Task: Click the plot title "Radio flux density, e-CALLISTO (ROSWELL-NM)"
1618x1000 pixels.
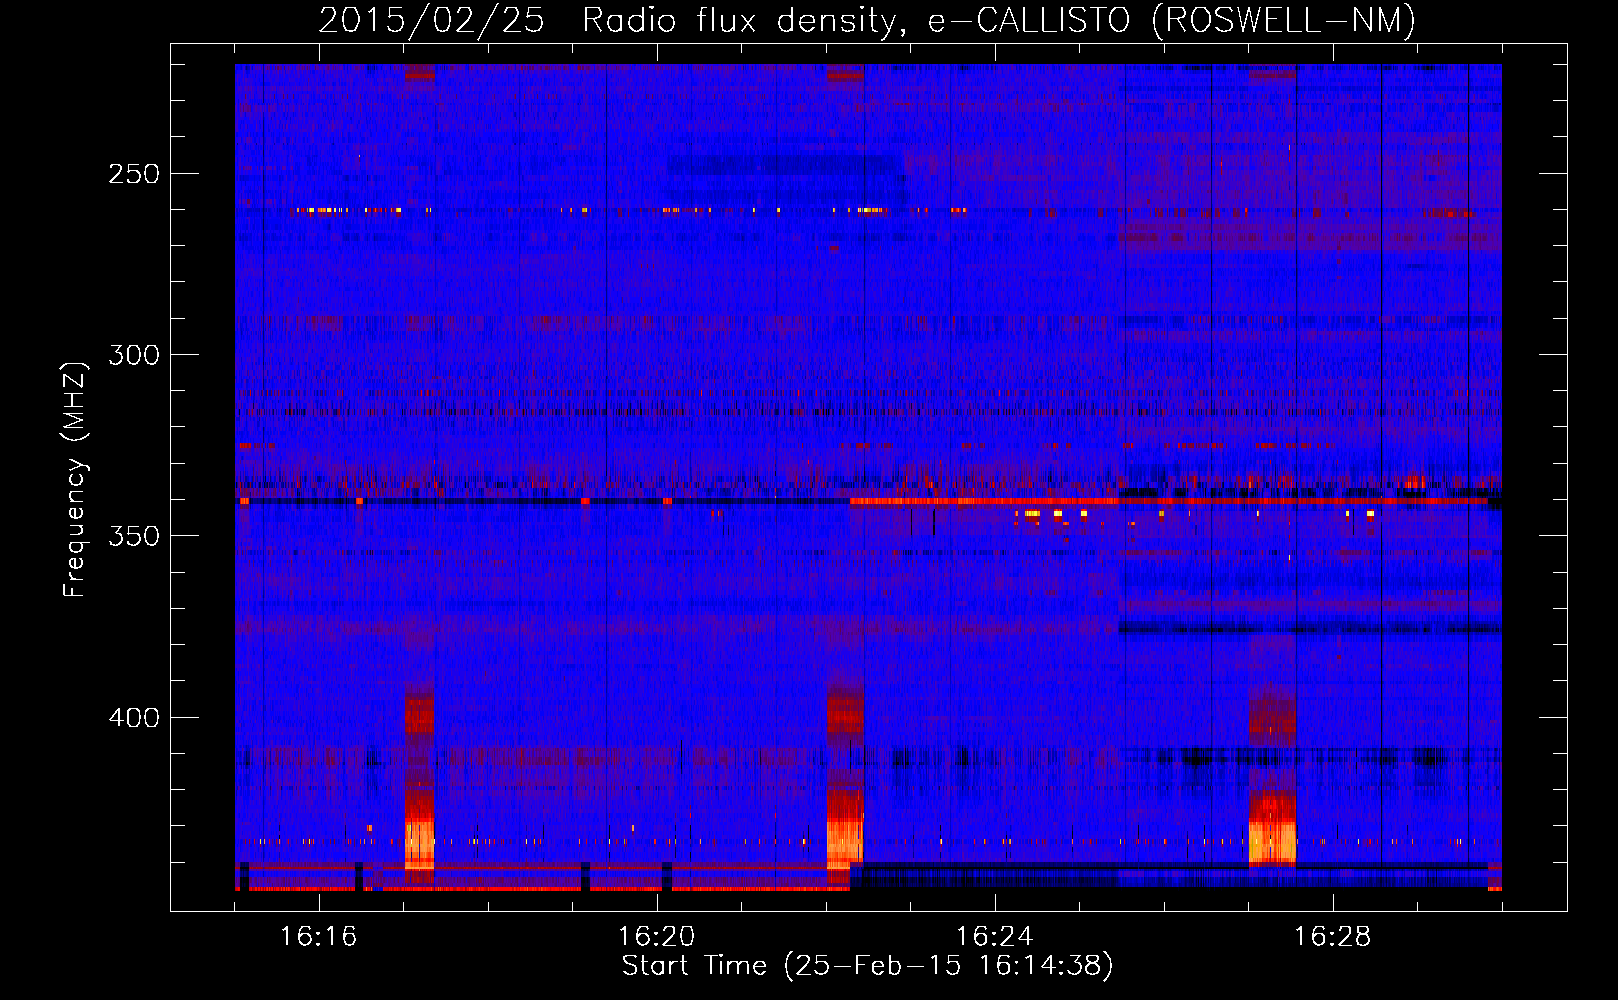Action: click(999, 20)
